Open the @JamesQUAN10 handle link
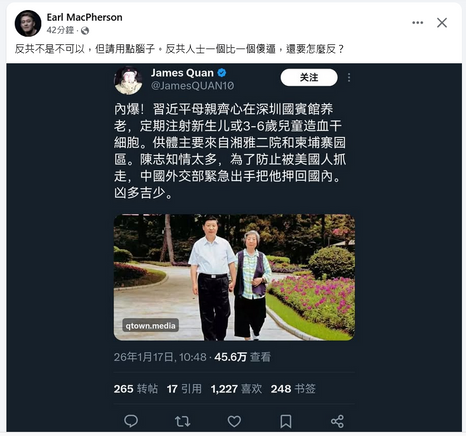Screen dimensions: 466x436 [192, 86]
